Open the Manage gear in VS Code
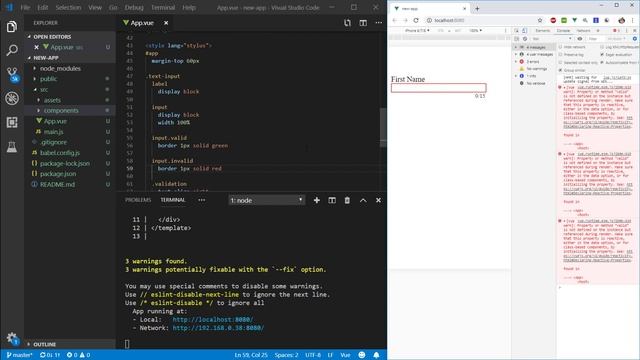The width and height of the screenshot is (640, 360). [x=12, y=338]
